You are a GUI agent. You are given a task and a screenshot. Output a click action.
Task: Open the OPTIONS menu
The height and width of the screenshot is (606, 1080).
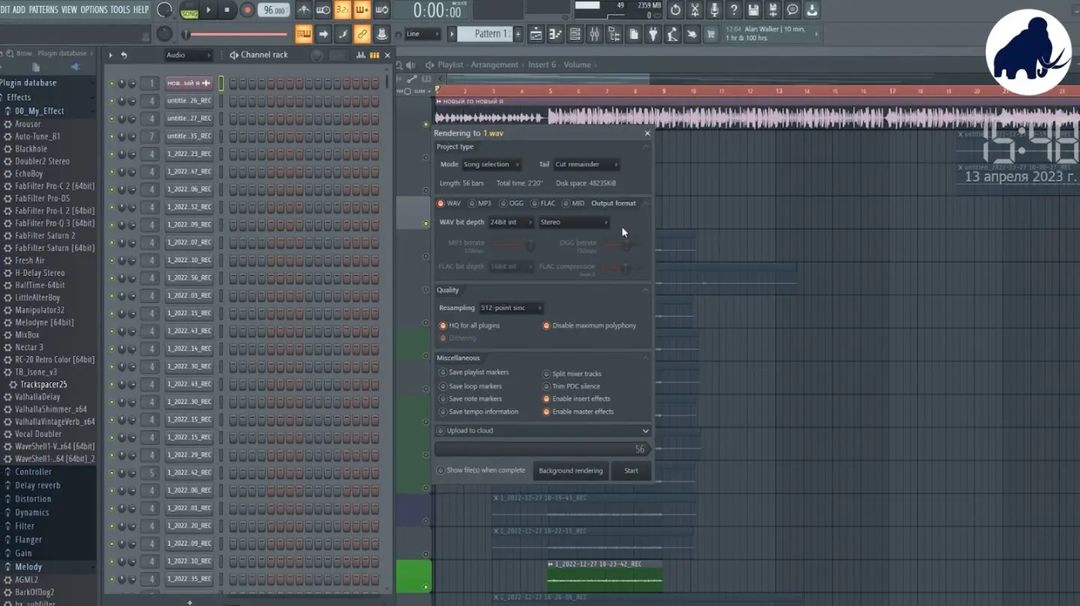pos(94,10)
